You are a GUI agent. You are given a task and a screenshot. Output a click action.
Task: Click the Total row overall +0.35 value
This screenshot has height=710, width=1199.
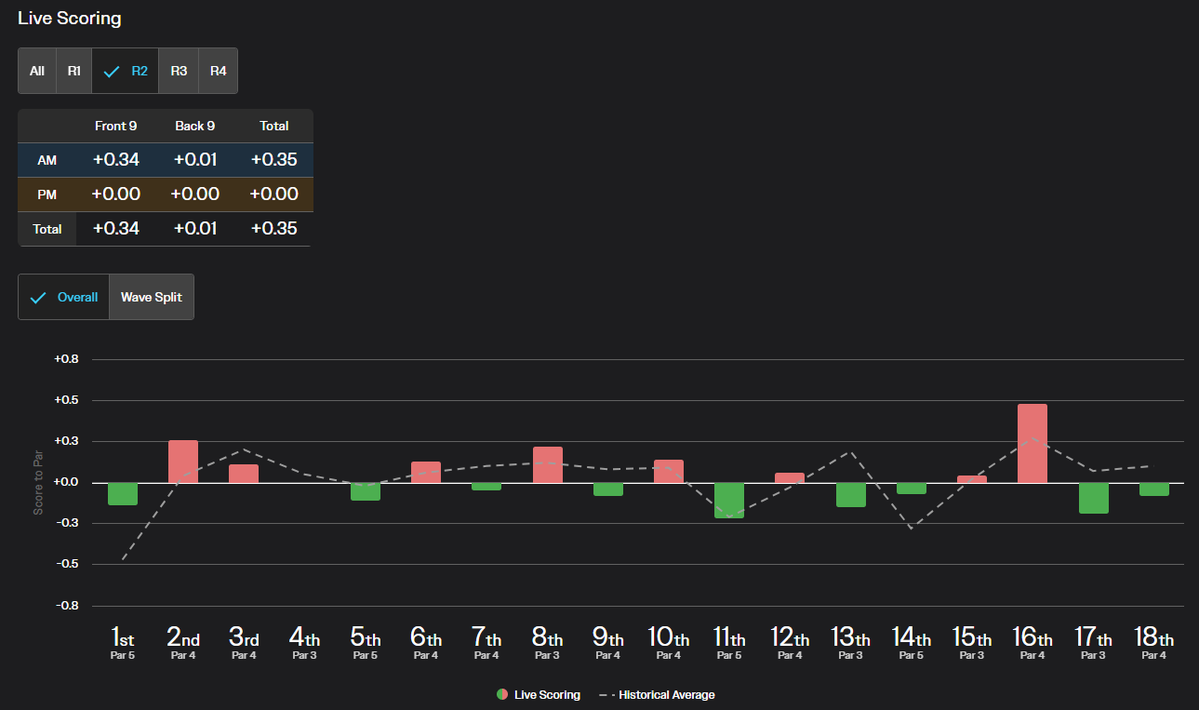(x=274, y=229)
